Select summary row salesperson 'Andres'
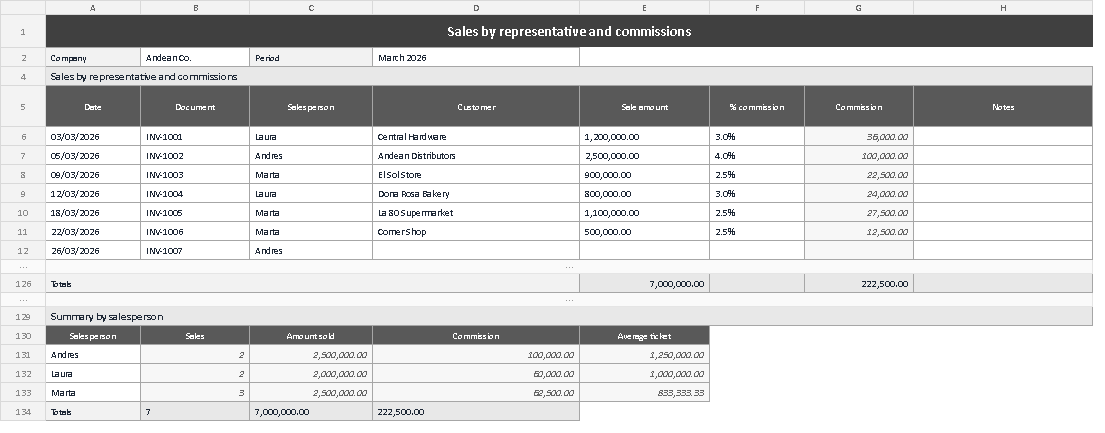Image resolution: width=1105 pixels, height=433 pixels. click(93, 355)
